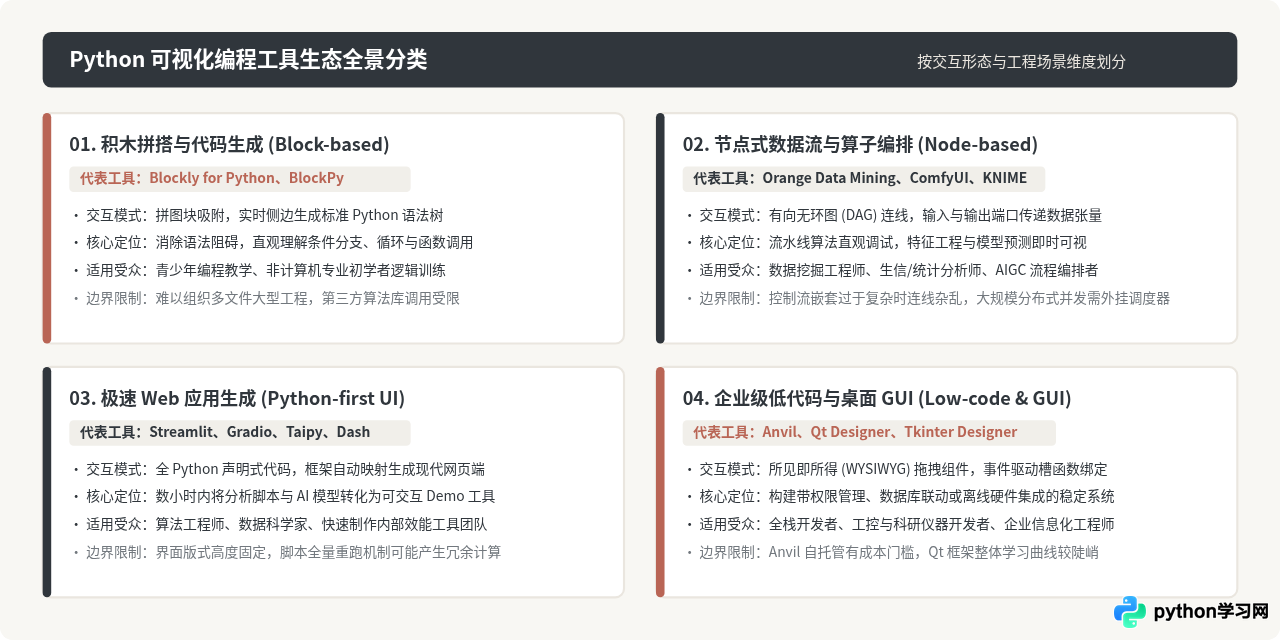Click line 界面版式高度固定，脚本全量重跑机制

(286, 552)
